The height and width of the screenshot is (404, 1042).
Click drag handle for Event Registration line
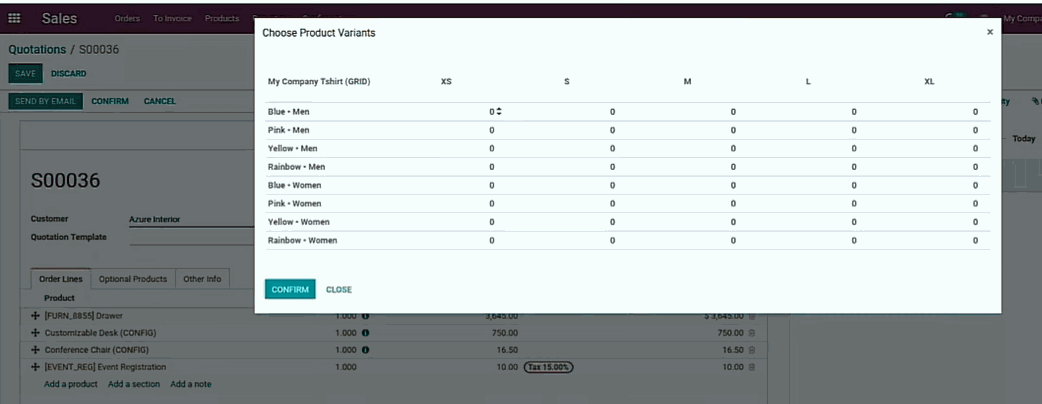(36, 367)
